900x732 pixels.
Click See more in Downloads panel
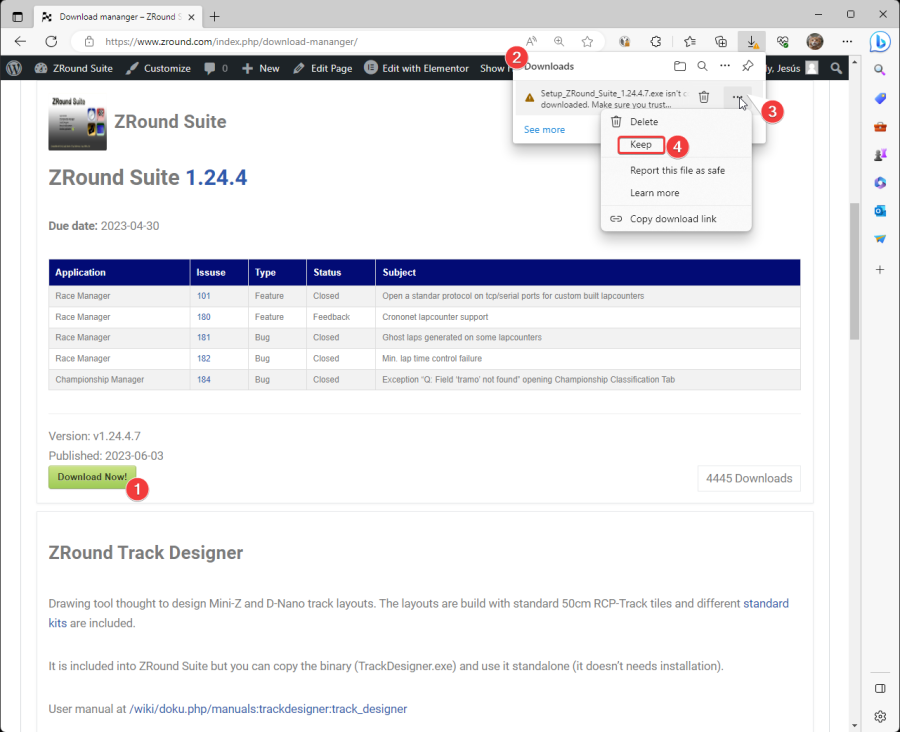[x=544, y=130]
